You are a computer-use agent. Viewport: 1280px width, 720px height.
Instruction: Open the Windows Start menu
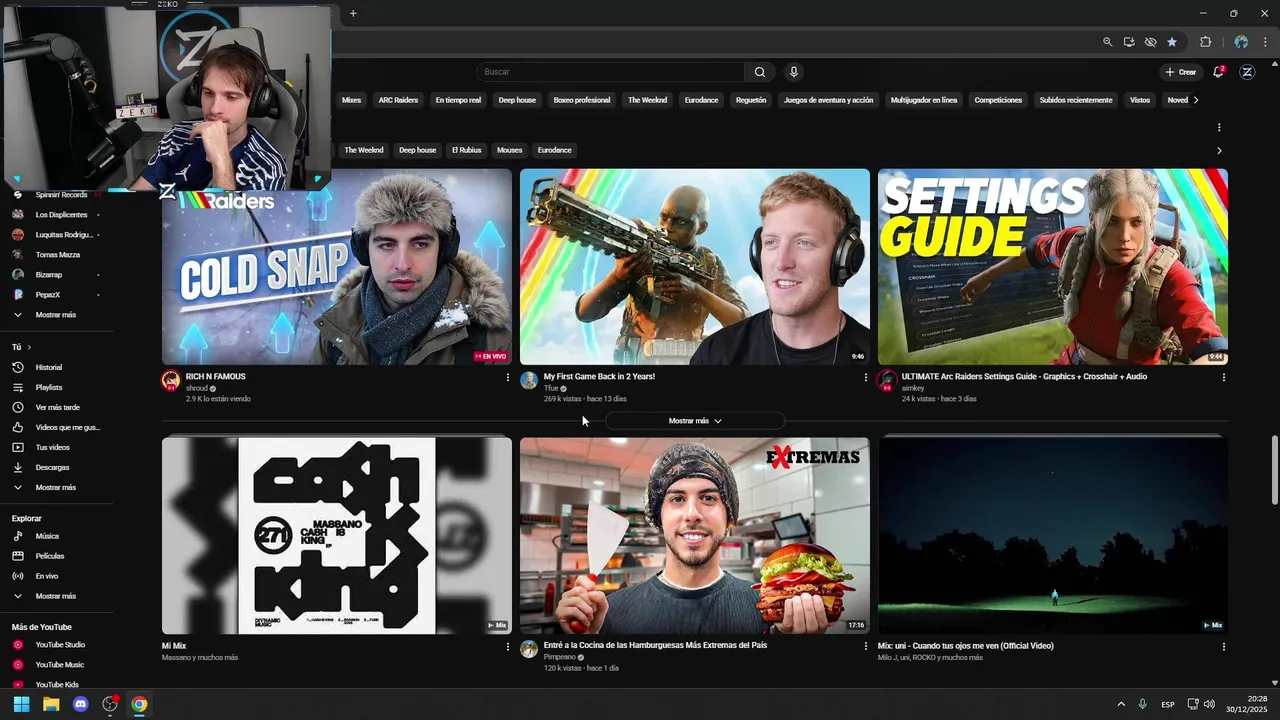[x=21, y=704]
